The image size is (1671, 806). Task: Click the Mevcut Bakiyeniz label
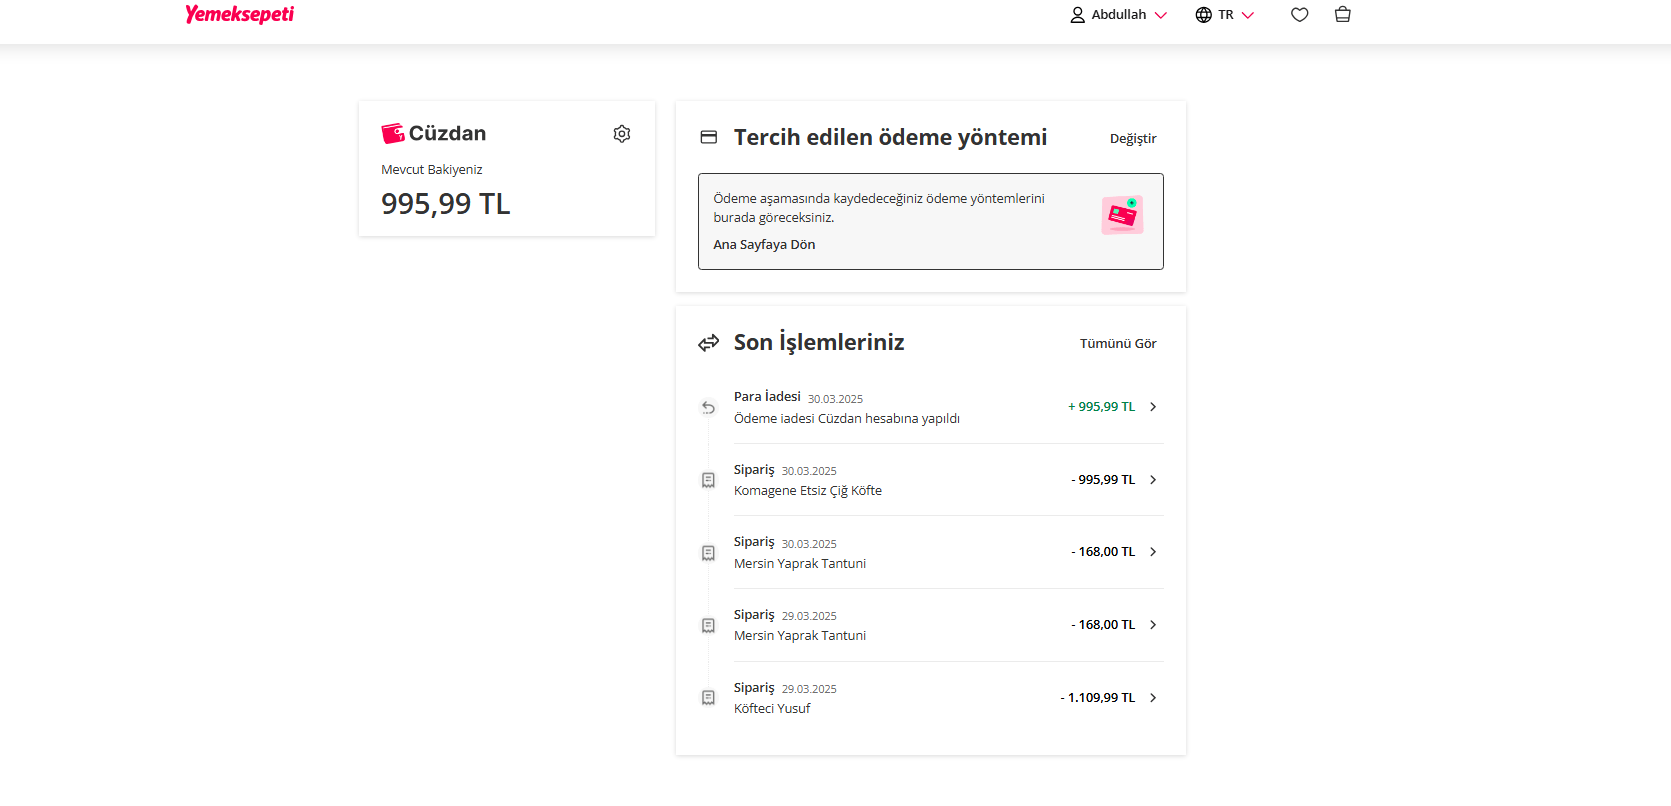click(x=432, y=170)
